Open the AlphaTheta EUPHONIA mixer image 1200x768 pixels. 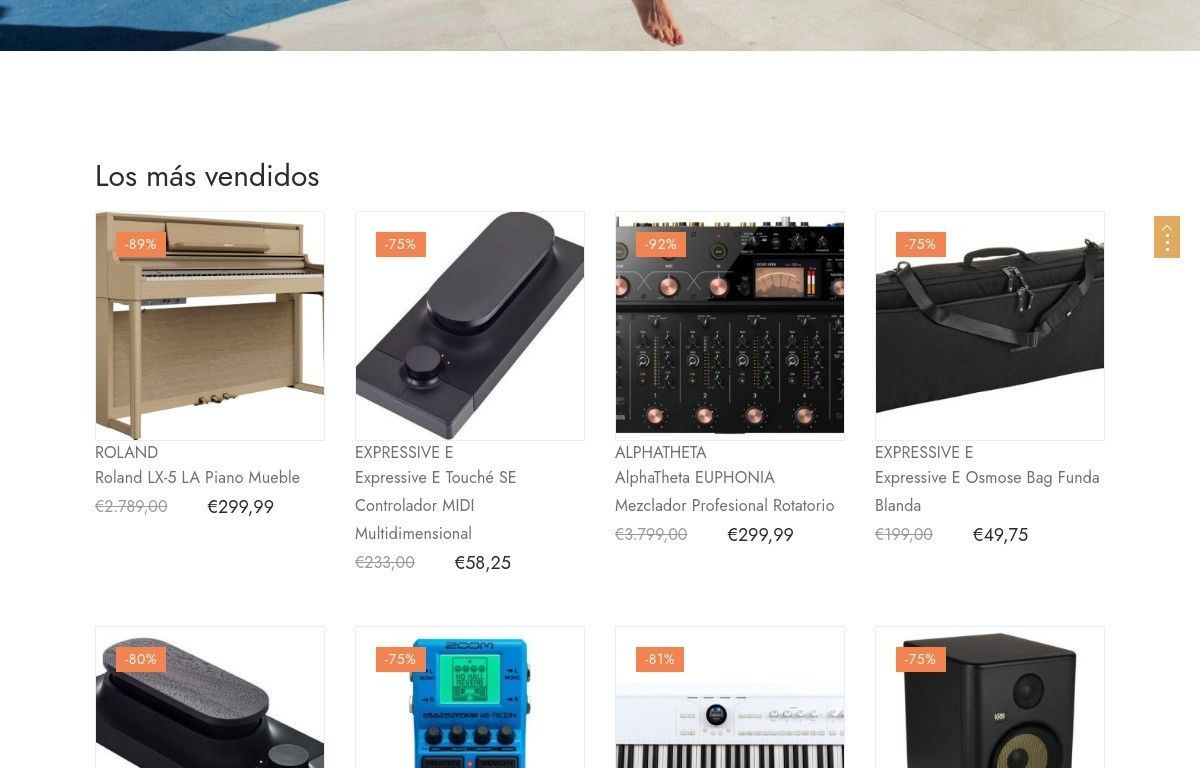(x=730, y=326)
